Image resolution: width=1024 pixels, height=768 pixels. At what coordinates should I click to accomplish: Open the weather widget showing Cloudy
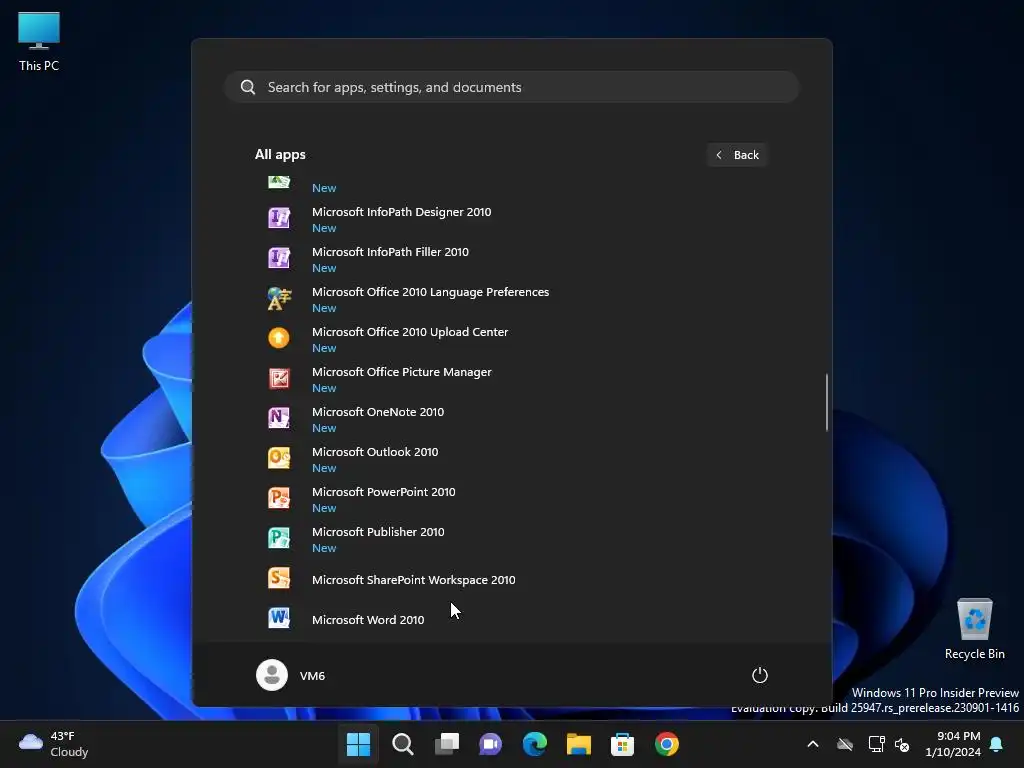[x=54, y=744]
